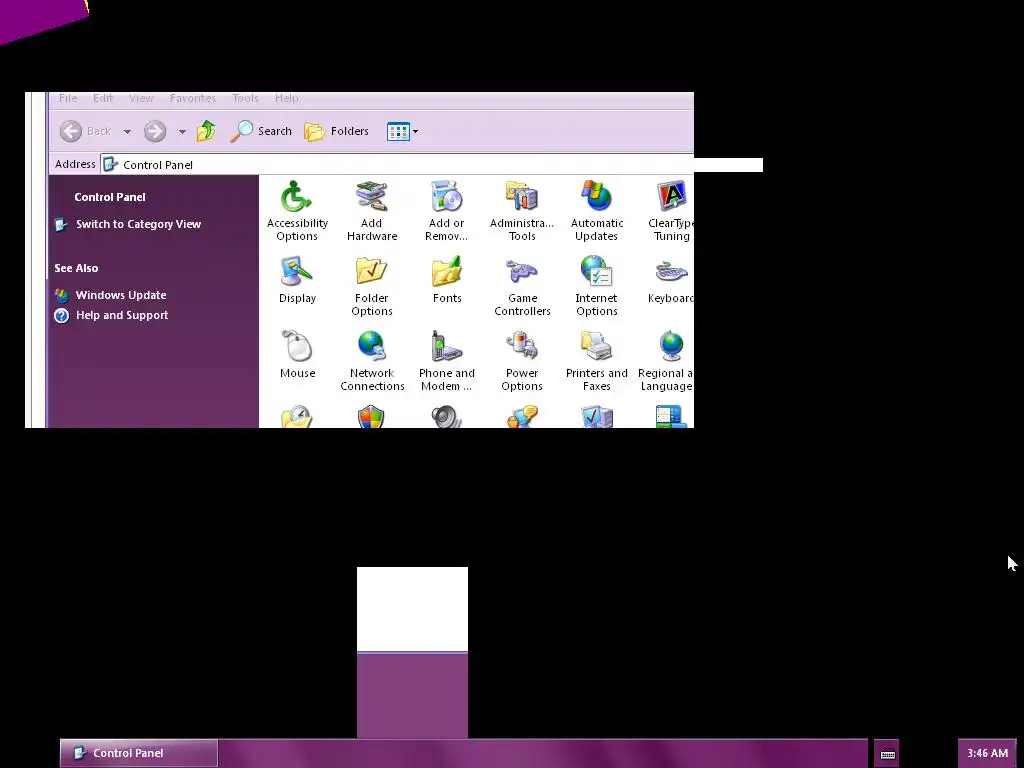Viewport: 1024px width, 768px height.
Task: Select the Automatic Updates icon
Action: pos(596,210)
